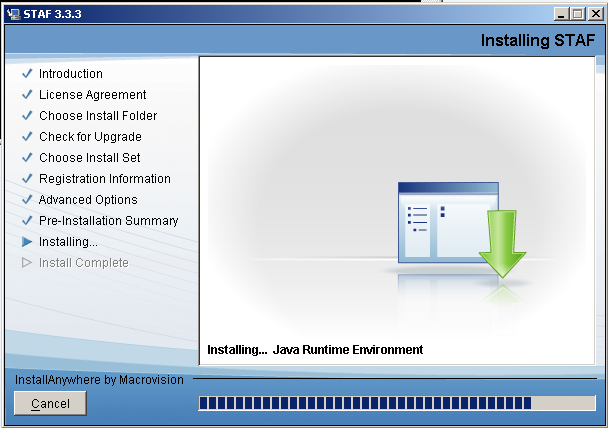
Task: Click the checkmark beside Advanced Options
Action: point(27,200)
